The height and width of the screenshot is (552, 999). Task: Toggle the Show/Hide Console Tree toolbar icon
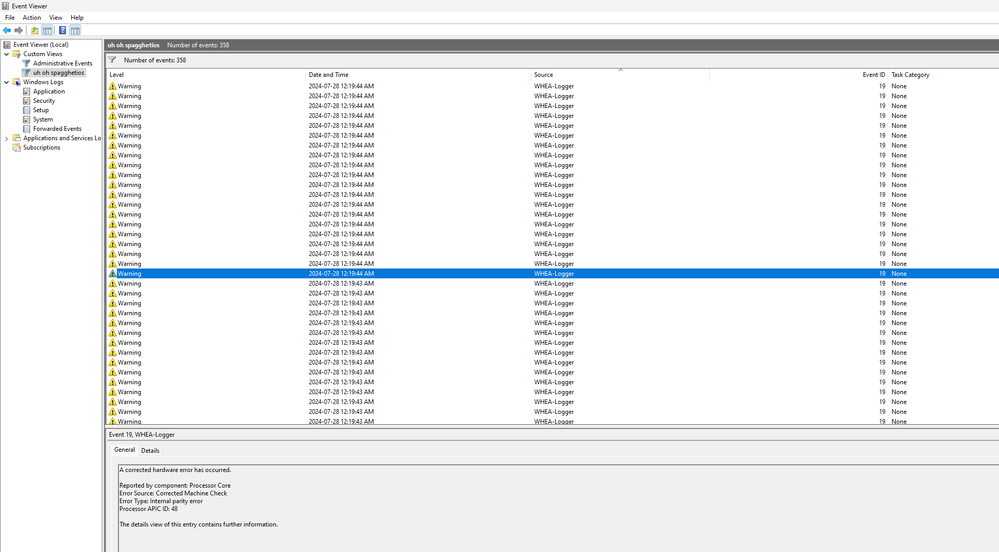pos(47,31)
